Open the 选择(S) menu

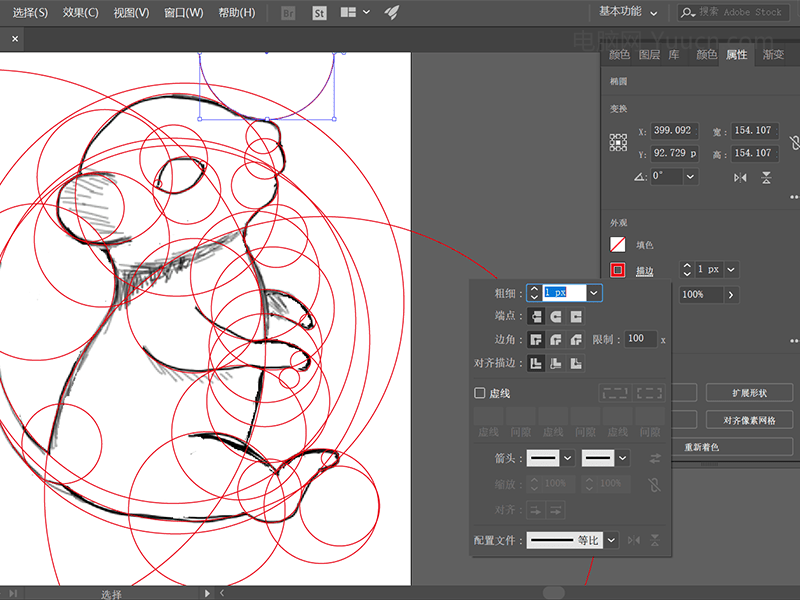coord(30,13)
